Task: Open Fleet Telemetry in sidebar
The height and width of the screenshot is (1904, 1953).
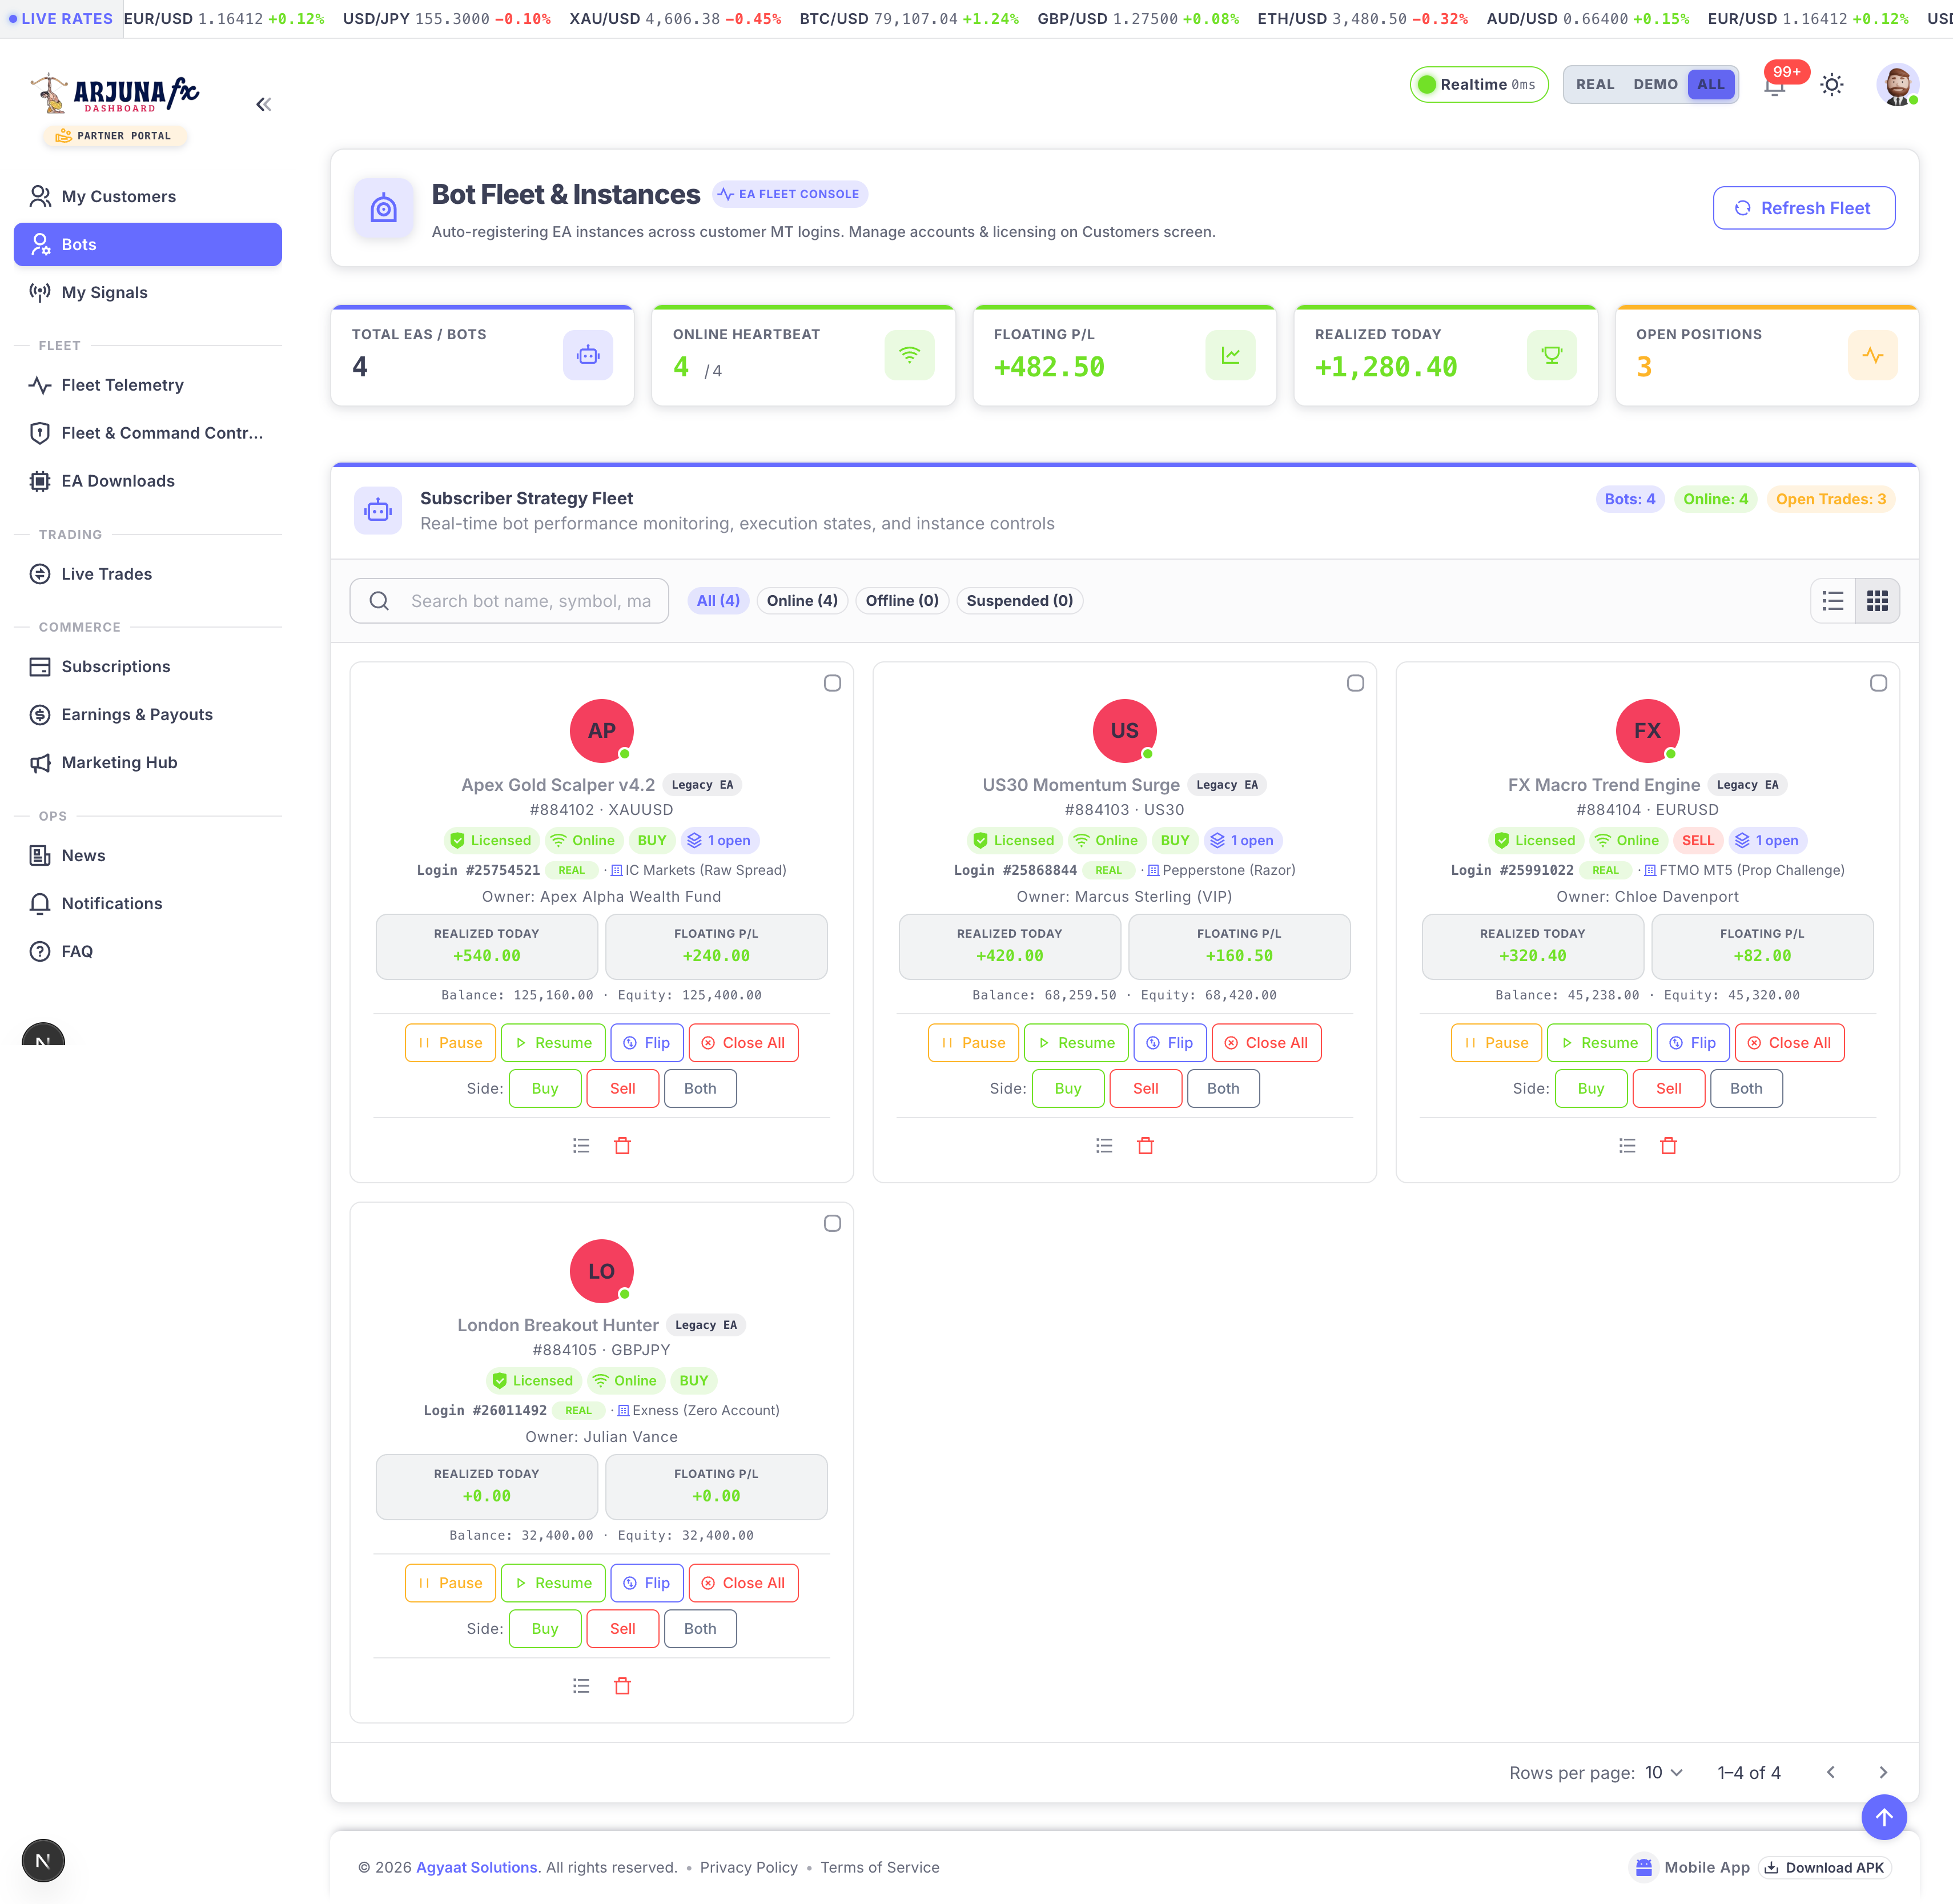Action: 148,385
